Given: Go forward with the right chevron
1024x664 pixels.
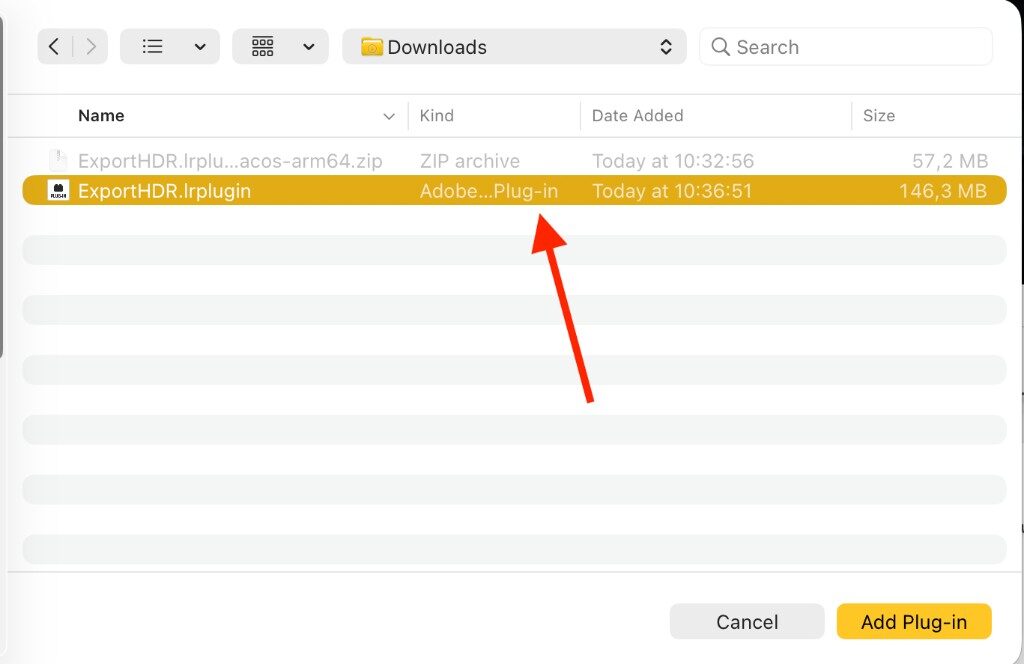Looking at the screenshot, I should tap(91, 46).
